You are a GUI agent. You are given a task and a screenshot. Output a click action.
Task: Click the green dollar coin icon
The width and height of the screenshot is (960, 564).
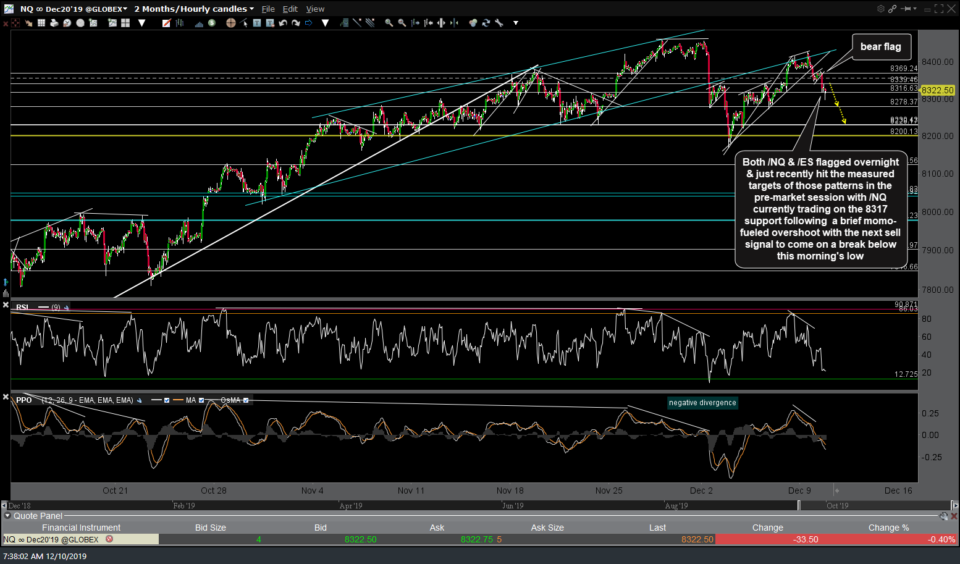[x=211, y=23]
